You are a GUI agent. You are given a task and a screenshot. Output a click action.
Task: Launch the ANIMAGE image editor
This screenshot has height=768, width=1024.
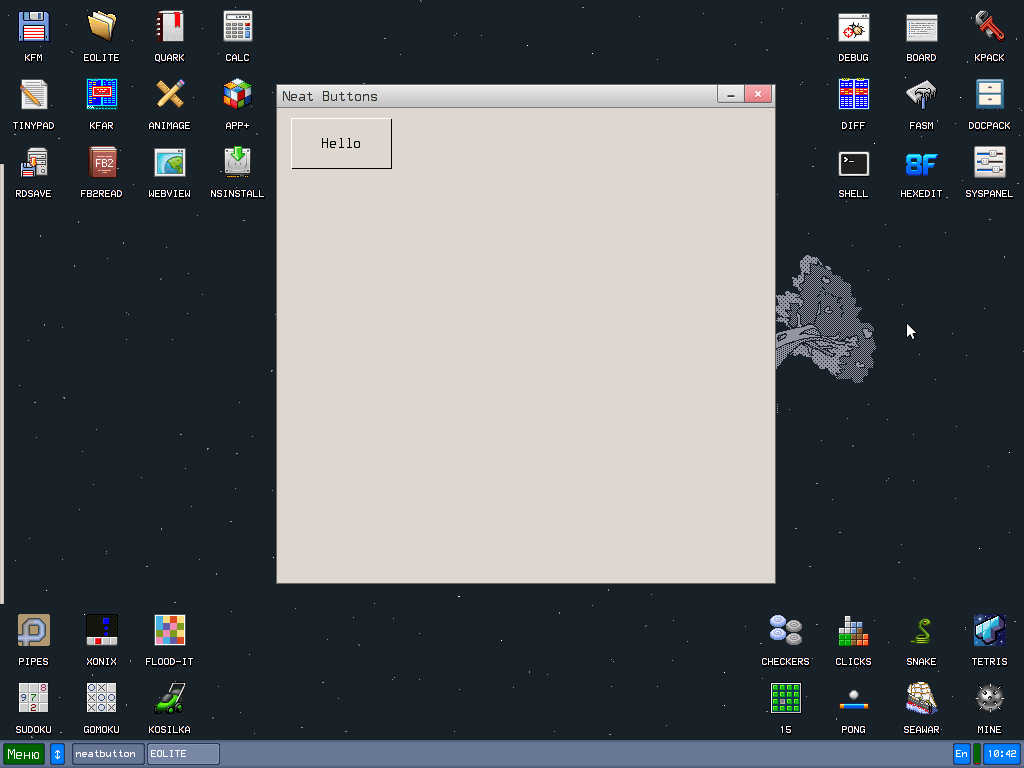coord(169,97)
